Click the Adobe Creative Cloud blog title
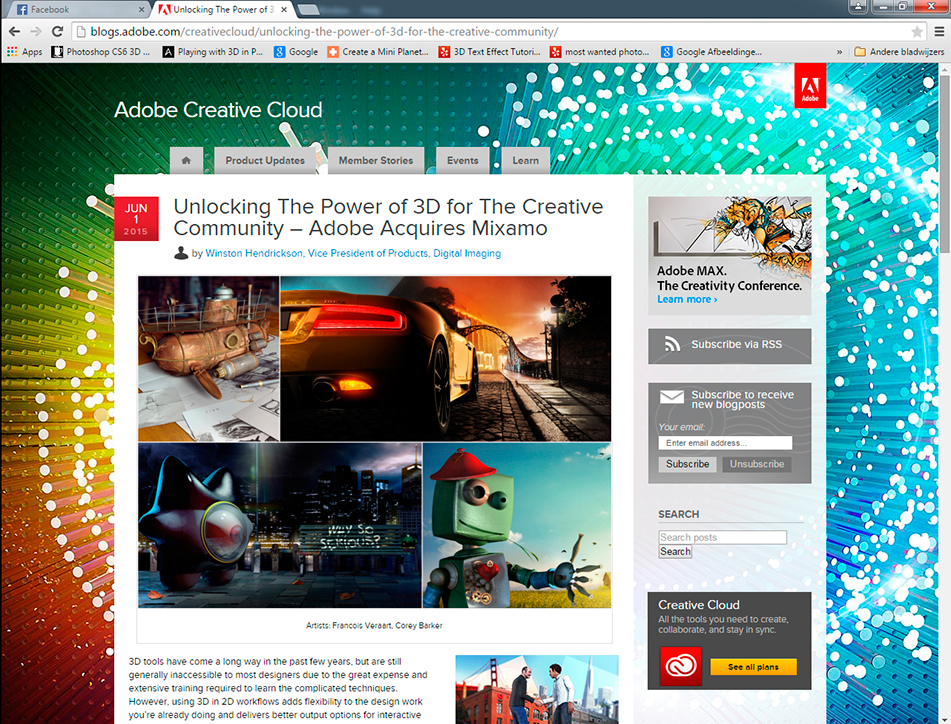Viewport: 951px width, 724px height. point(218,110)
